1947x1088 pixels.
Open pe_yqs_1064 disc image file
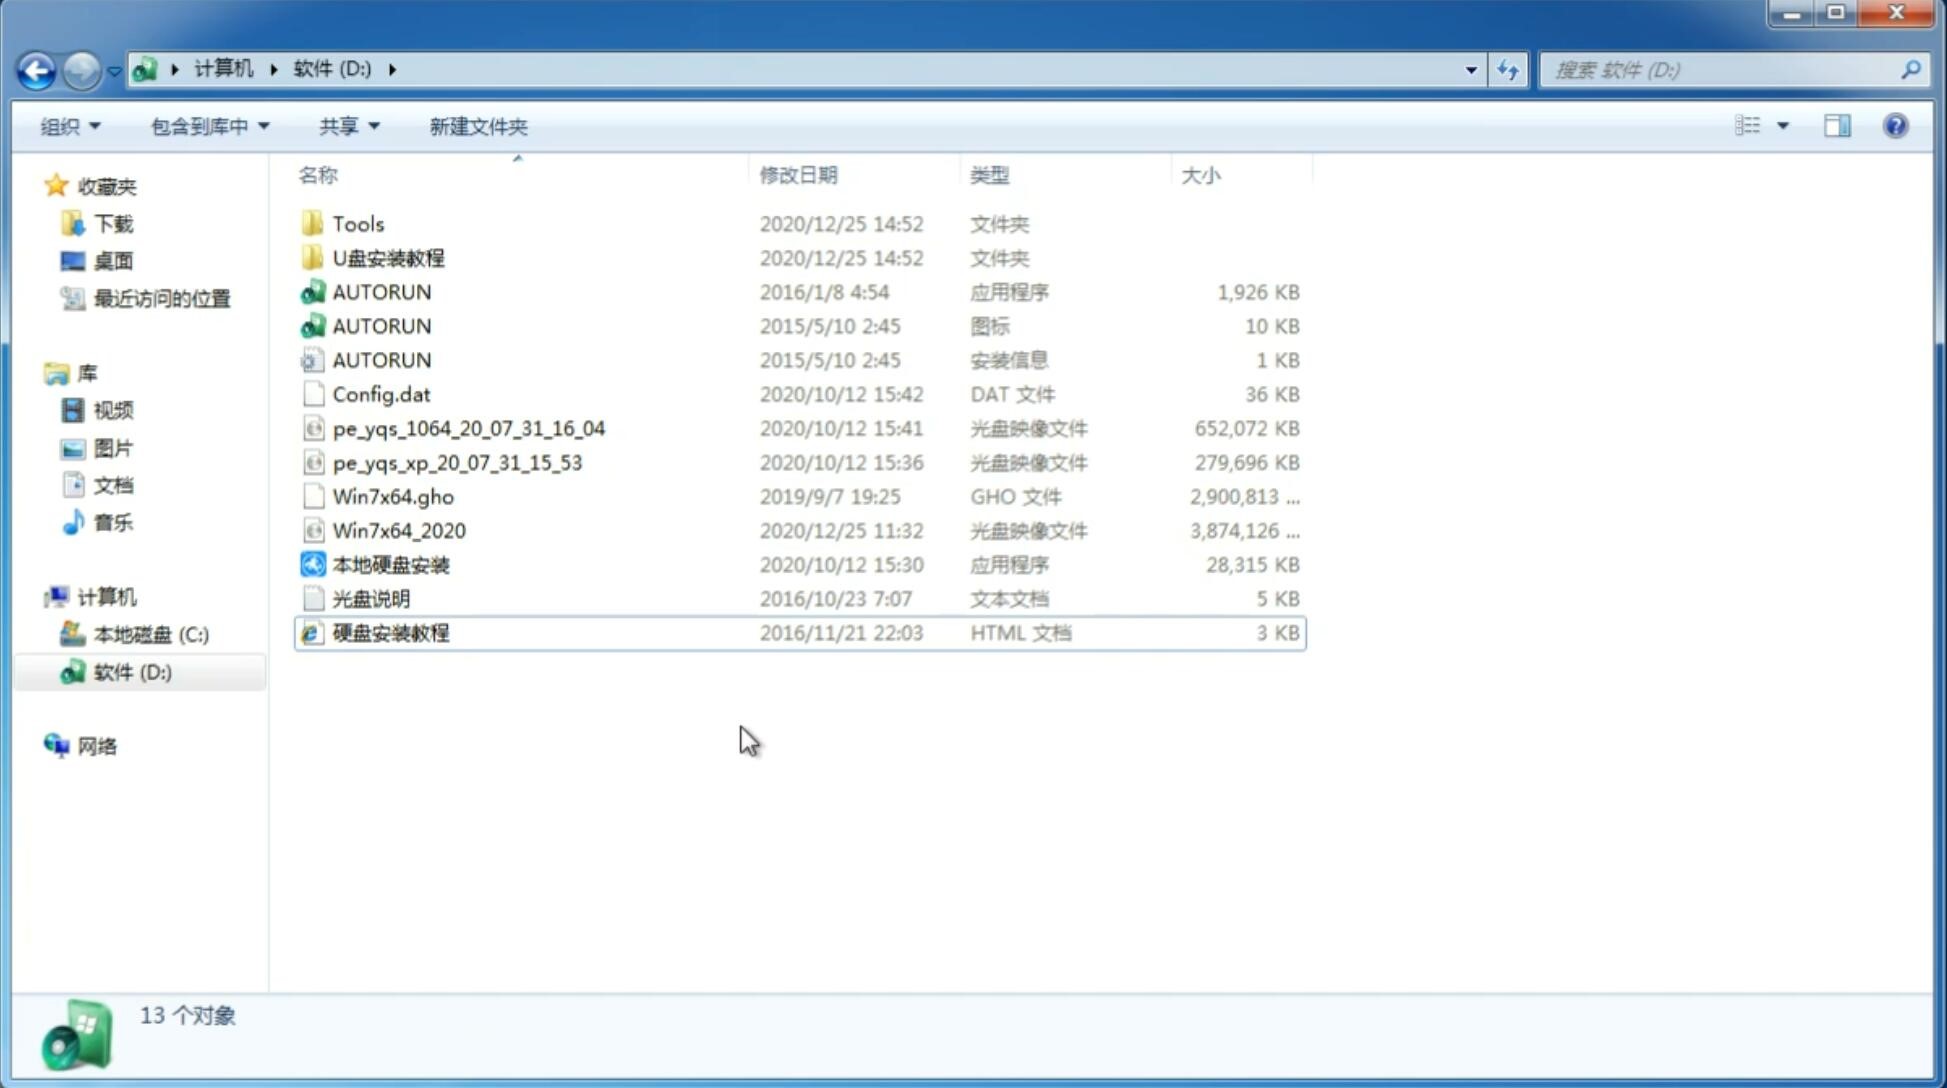pos(469,428)
